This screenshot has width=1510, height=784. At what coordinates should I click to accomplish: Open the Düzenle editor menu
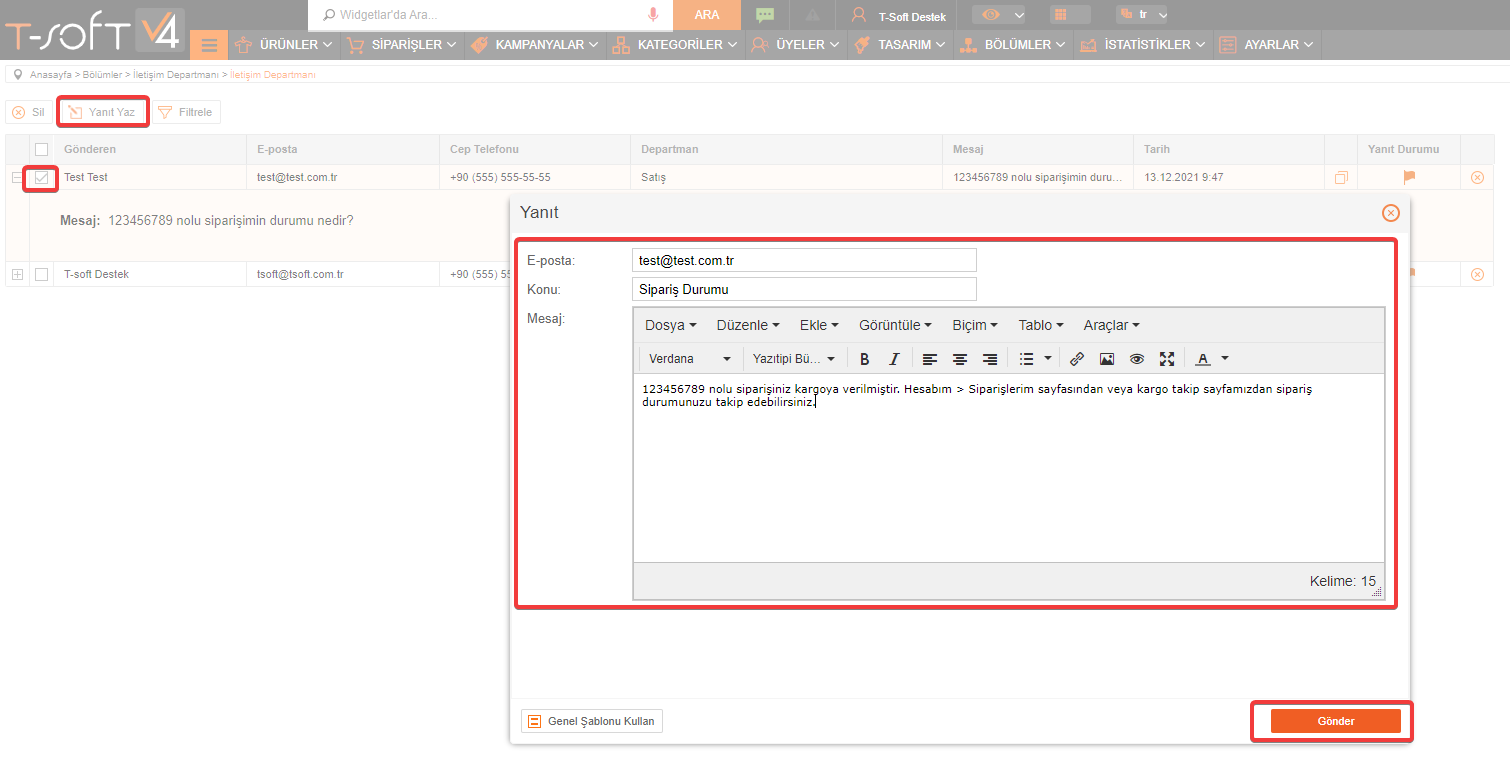(x=748, y=325)
